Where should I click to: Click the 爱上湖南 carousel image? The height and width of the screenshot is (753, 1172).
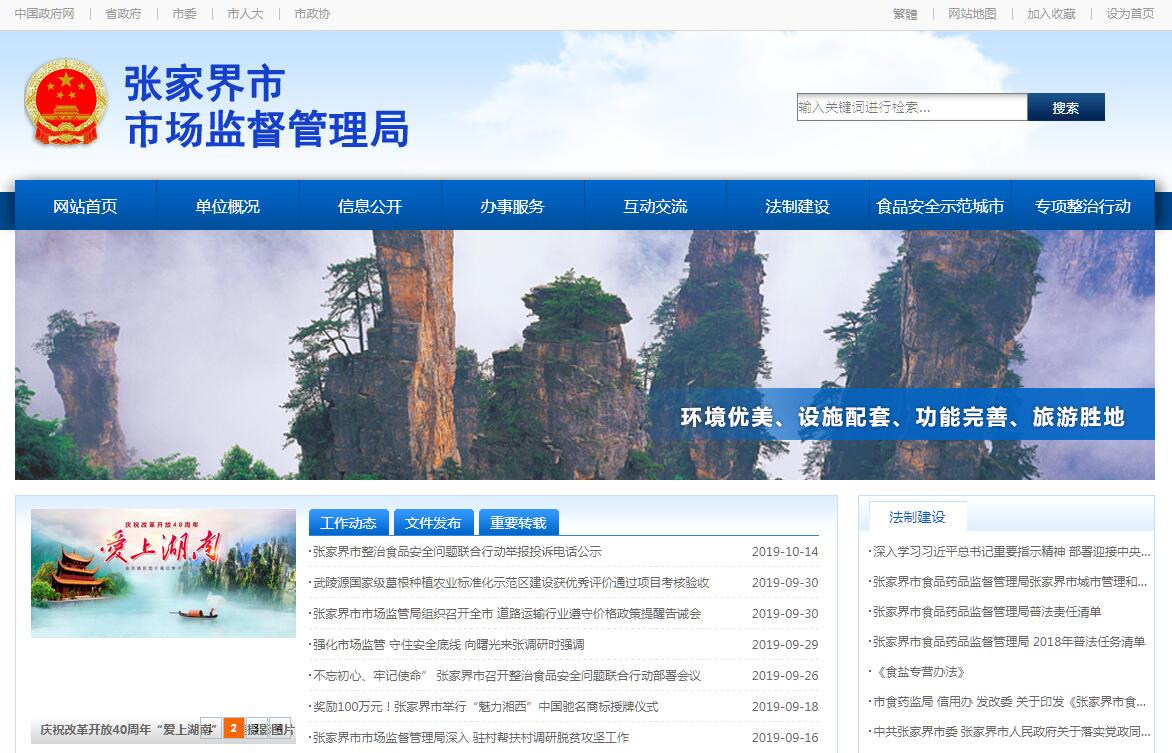point(163,573)
